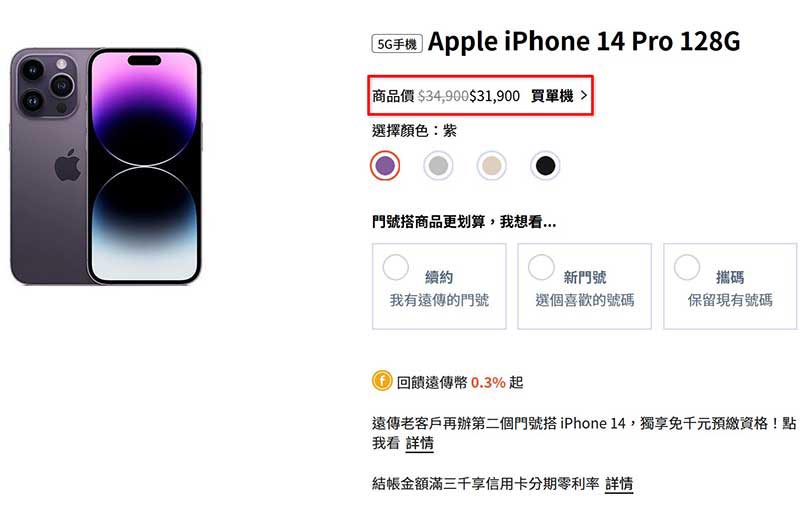
Task: Open 詳情 link for zero-interest installment
Action: [x=619, y=483]
